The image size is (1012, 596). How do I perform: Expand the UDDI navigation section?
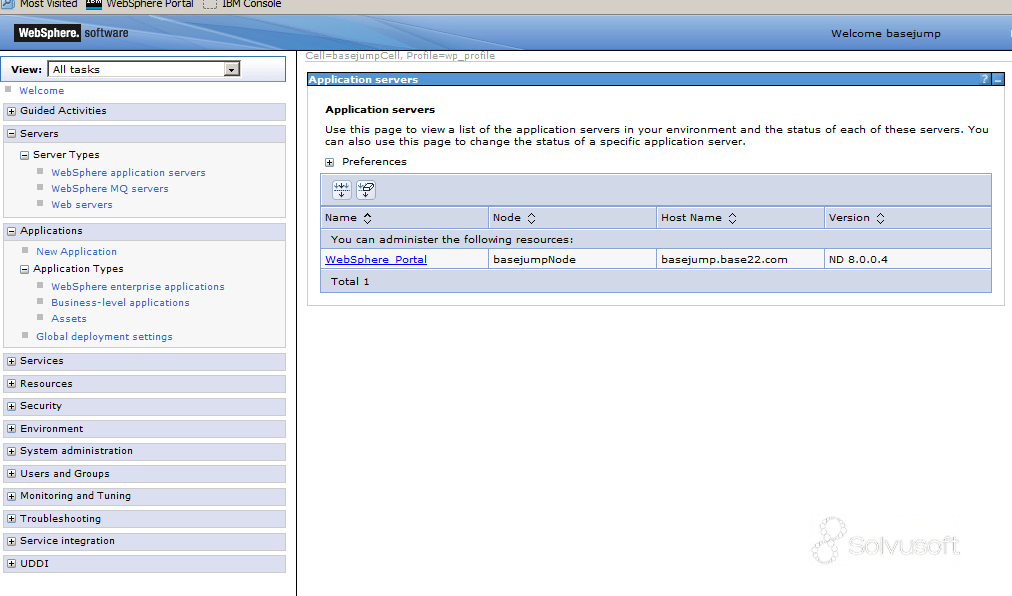(12, 564)
